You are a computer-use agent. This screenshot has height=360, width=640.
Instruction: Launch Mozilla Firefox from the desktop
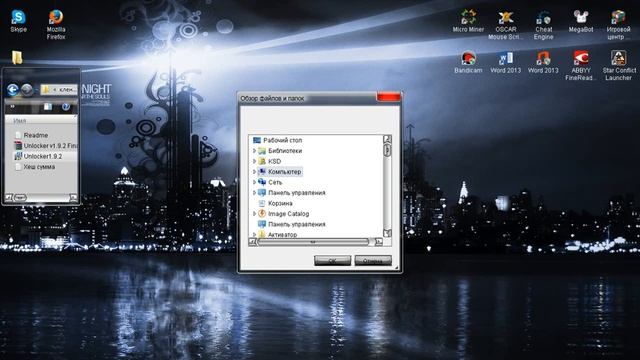56,24
